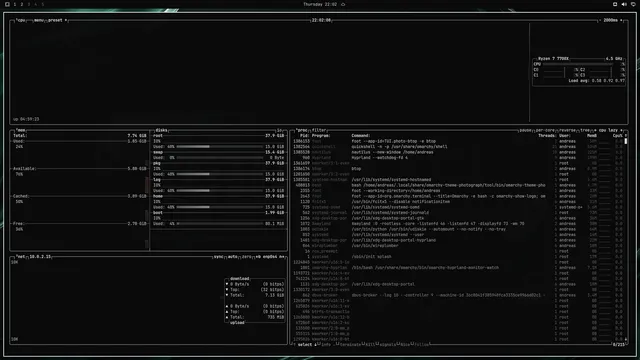The image size is (640, 360).
Task: Decrease update interval with minus before 2000ms
Action: 600,20
